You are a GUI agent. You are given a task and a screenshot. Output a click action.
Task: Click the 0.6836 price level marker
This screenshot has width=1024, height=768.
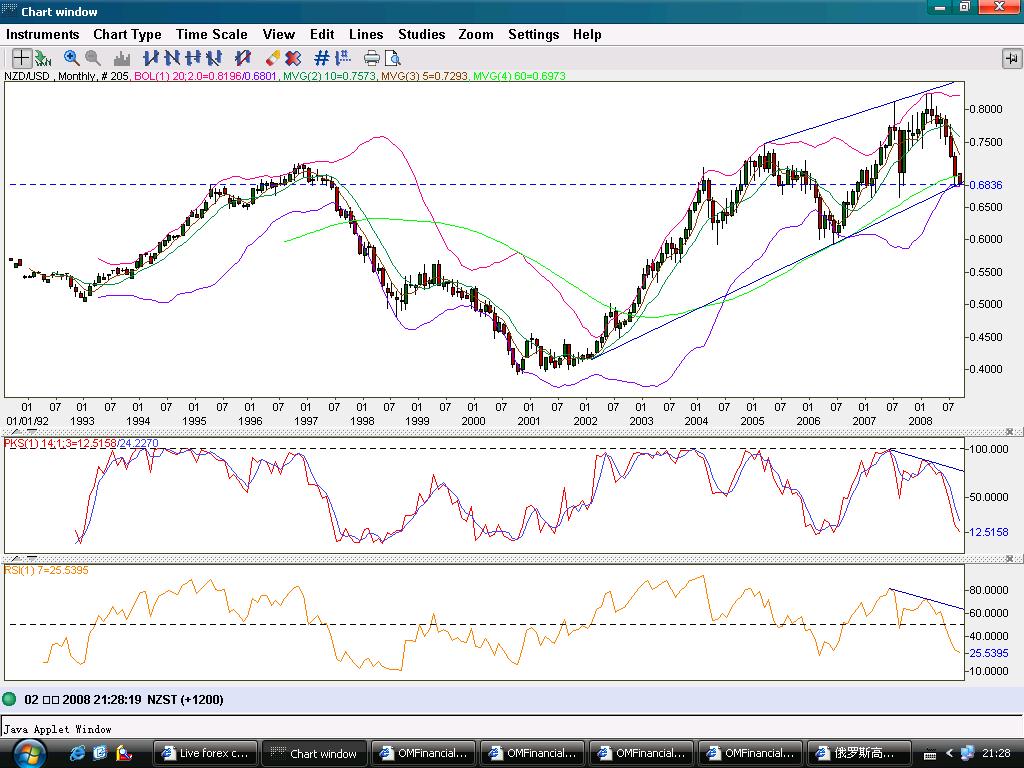tap(985, 186)
